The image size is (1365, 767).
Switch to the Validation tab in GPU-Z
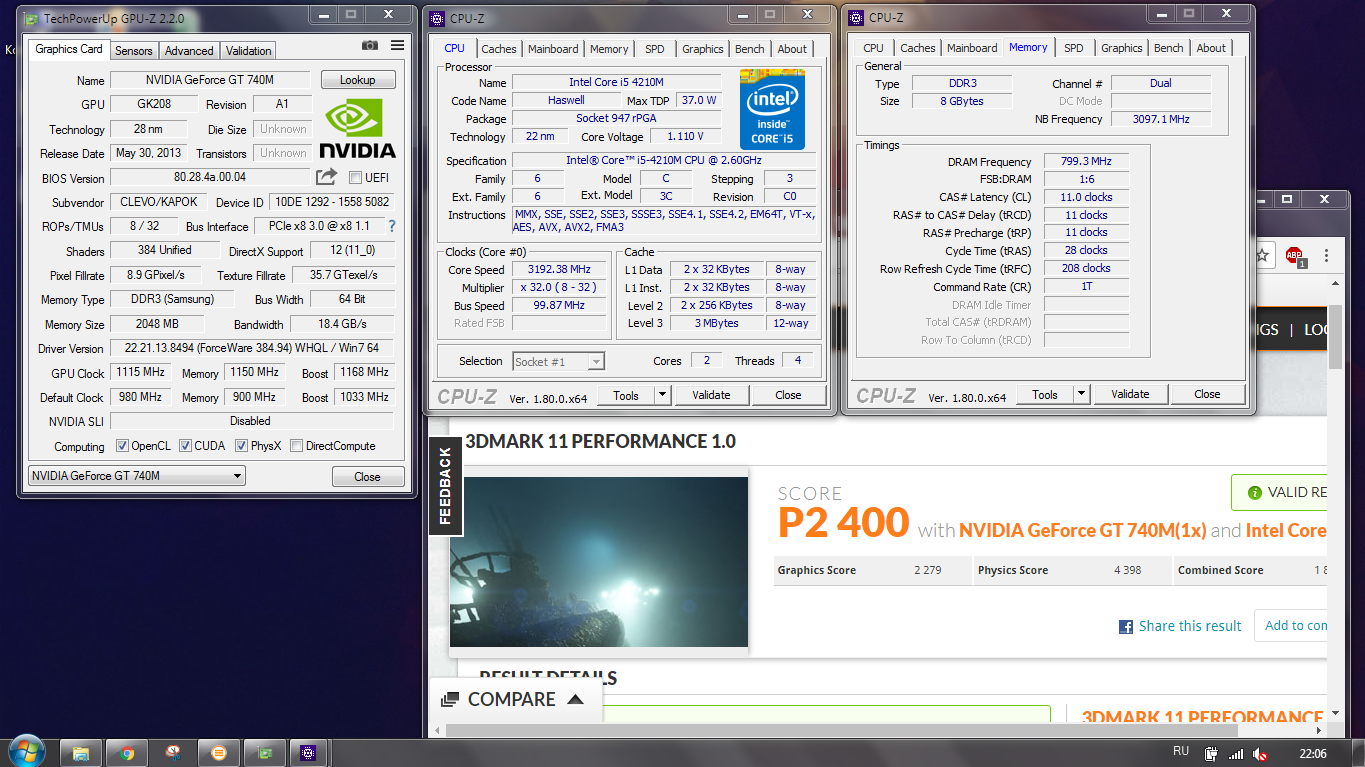[248, 51]
